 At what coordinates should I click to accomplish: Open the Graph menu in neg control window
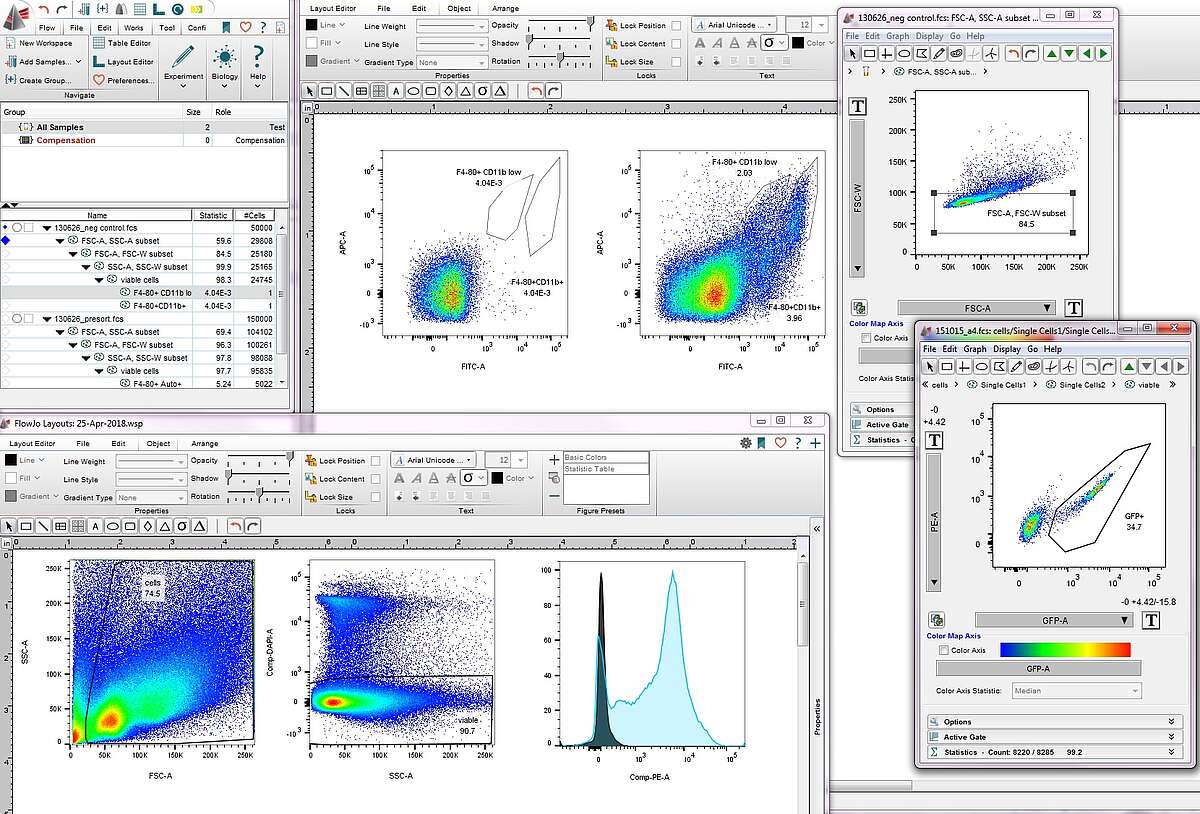(896, 36)
